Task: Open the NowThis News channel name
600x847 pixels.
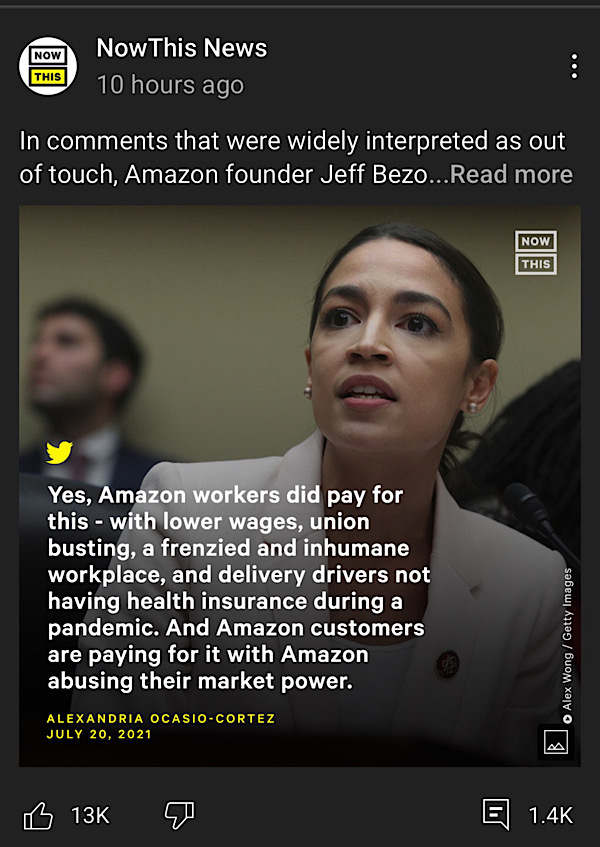Action: pyautogui.click(x=181, y=48)
